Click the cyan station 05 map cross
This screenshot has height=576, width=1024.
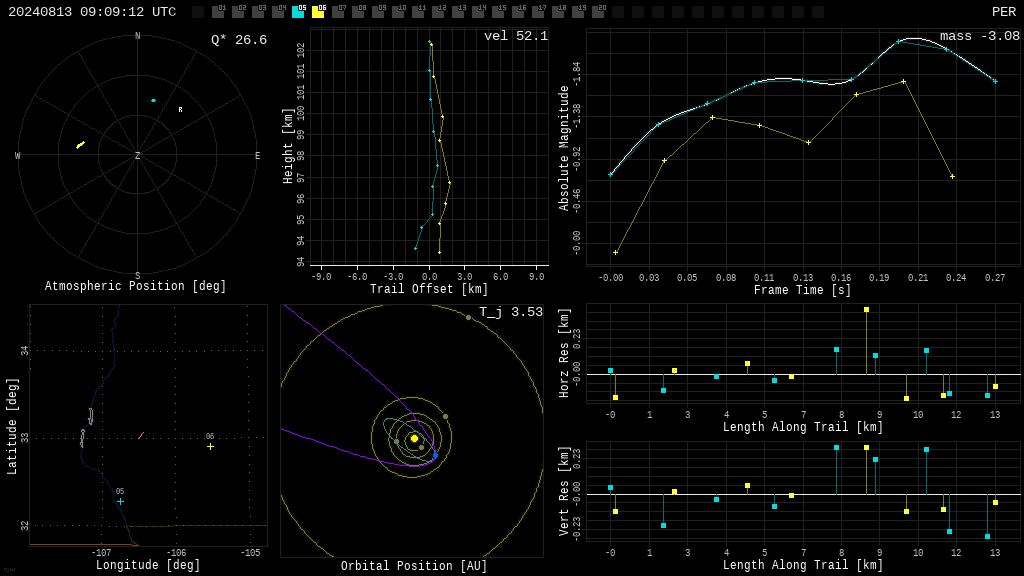[x=120, y=502]
